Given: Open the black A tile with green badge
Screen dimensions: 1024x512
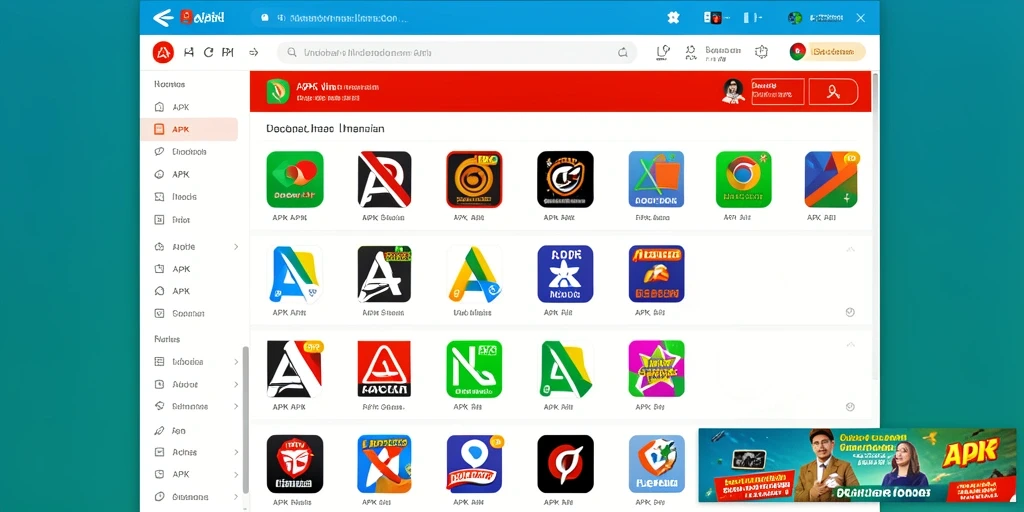Looking at the screenshot, I should 385,274.
